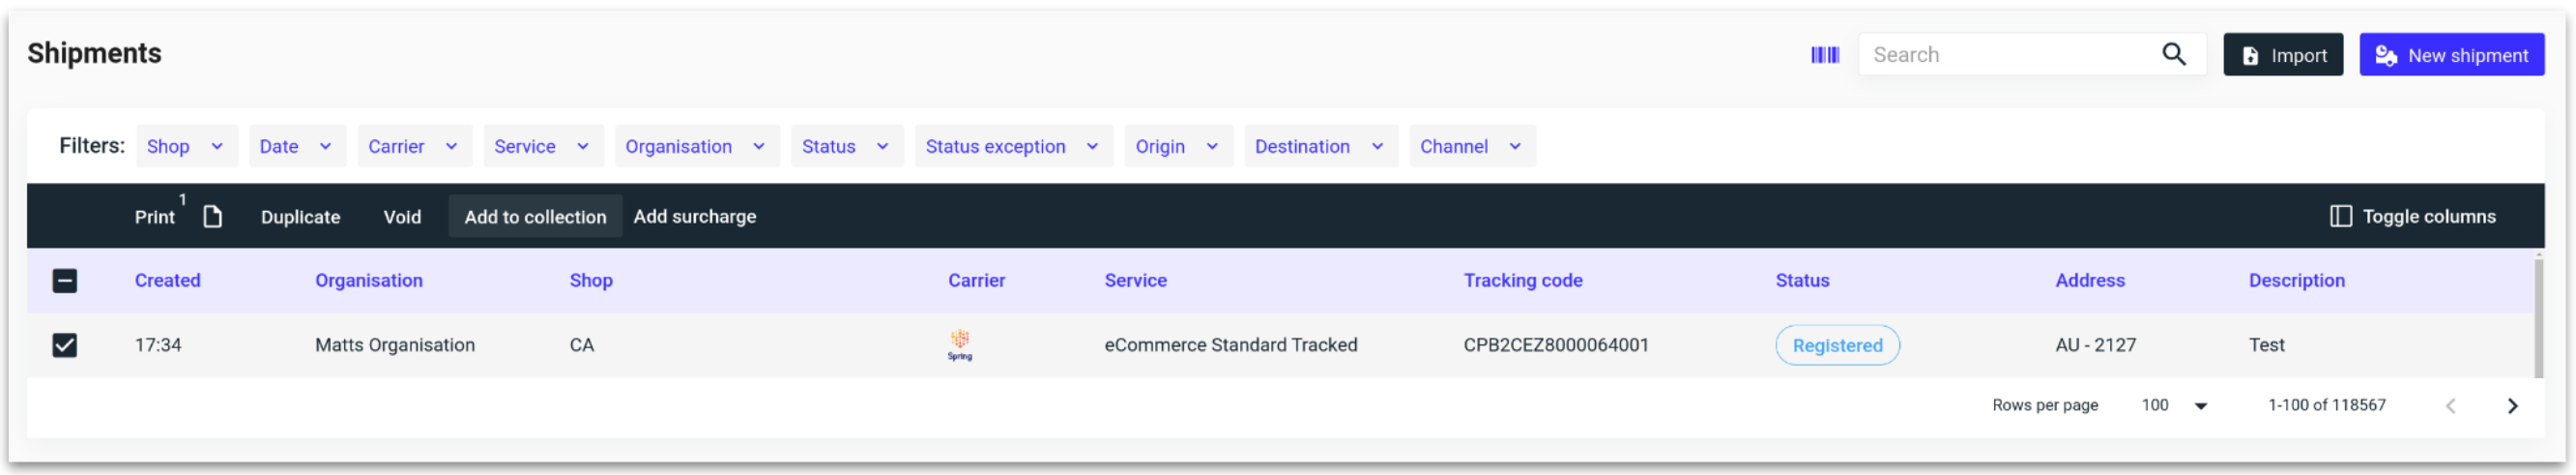The width and height of the screenshot is (2576, 475).
Task: Choose Duplicate in the action bar
Action: (300, 217)
